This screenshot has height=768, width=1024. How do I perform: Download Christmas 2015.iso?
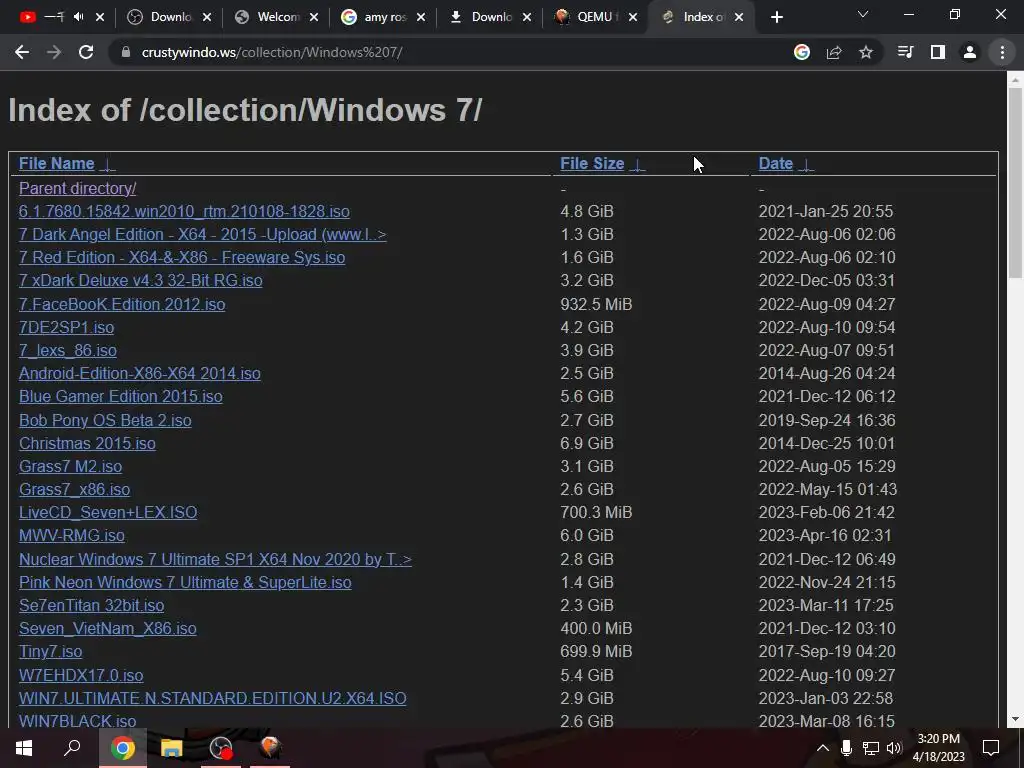(x=88, y=443)
